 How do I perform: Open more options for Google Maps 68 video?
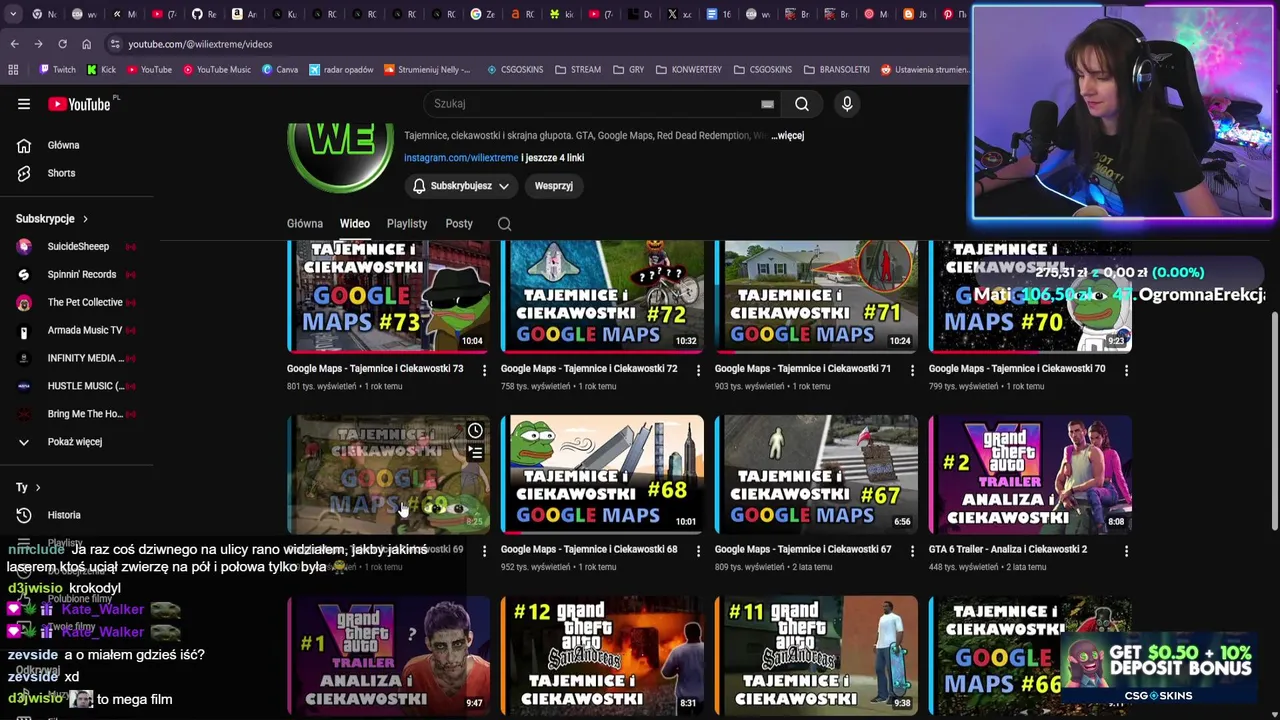pyautogui.click(x=698, y=551)
